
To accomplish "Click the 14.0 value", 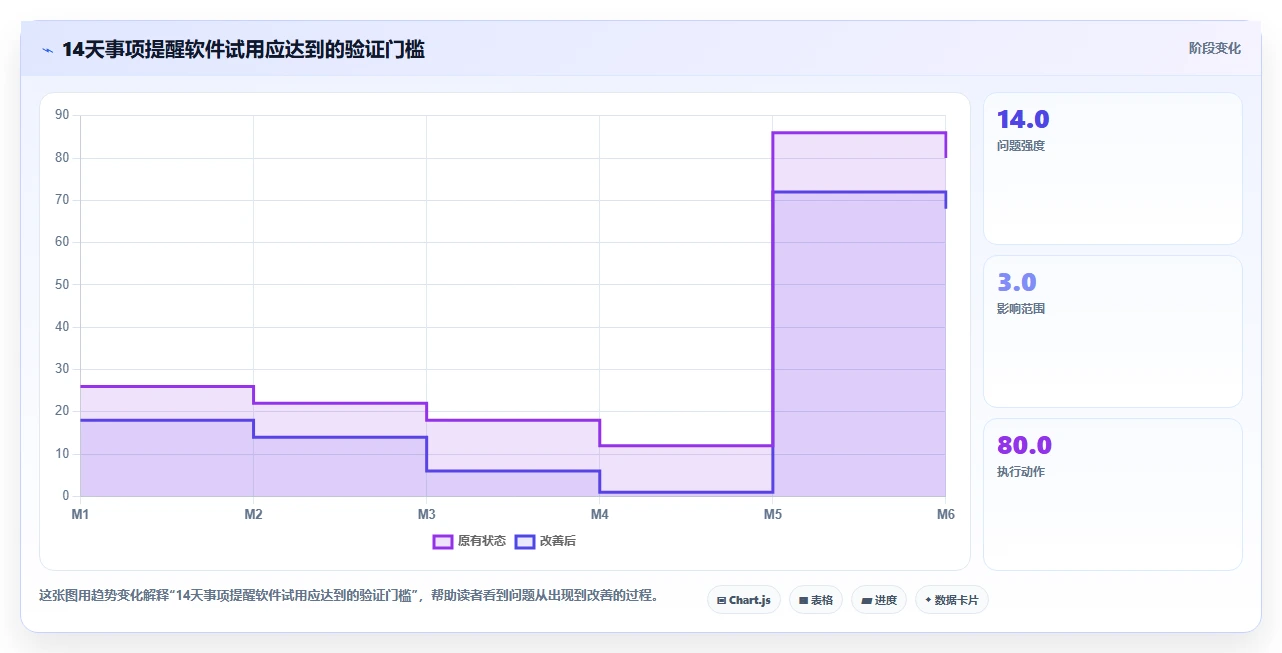I will (1023, 120).
